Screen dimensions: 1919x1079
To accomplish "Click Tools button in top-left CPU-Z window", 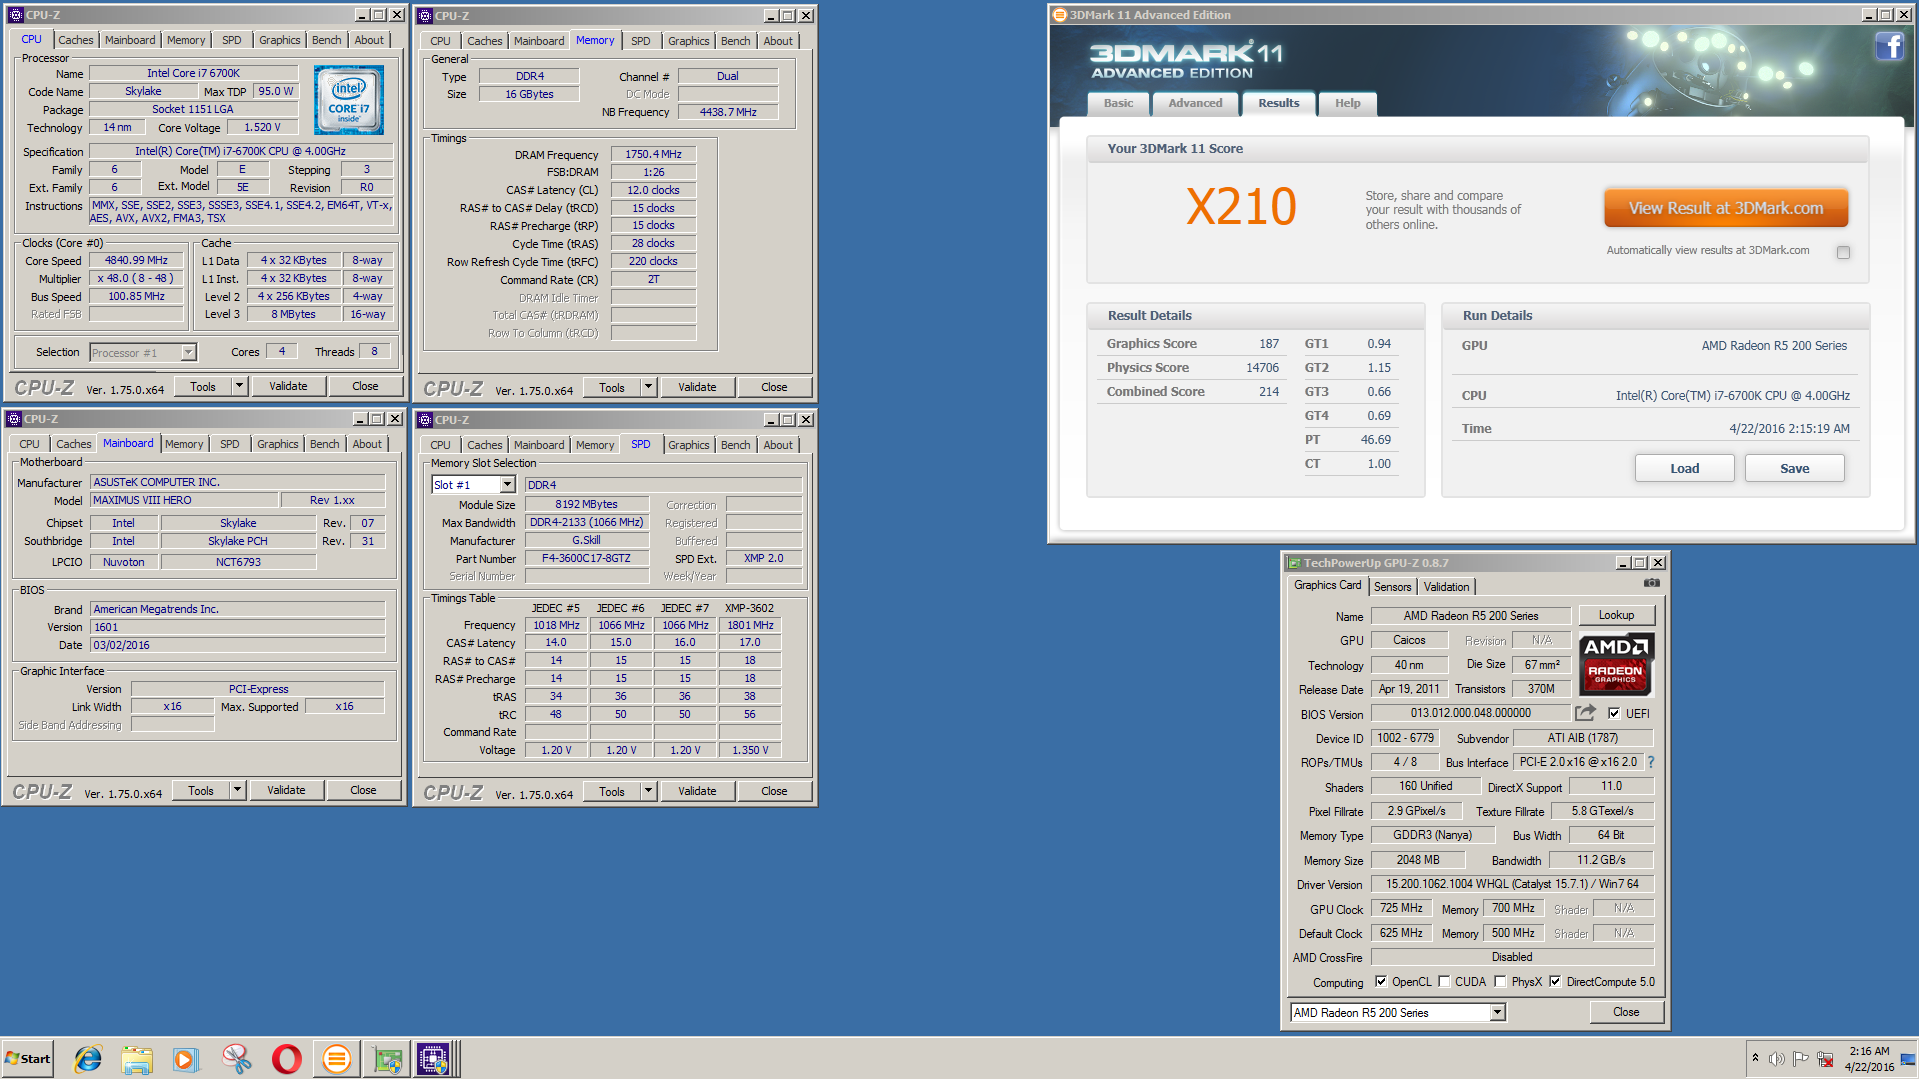I will pos(203,386).
